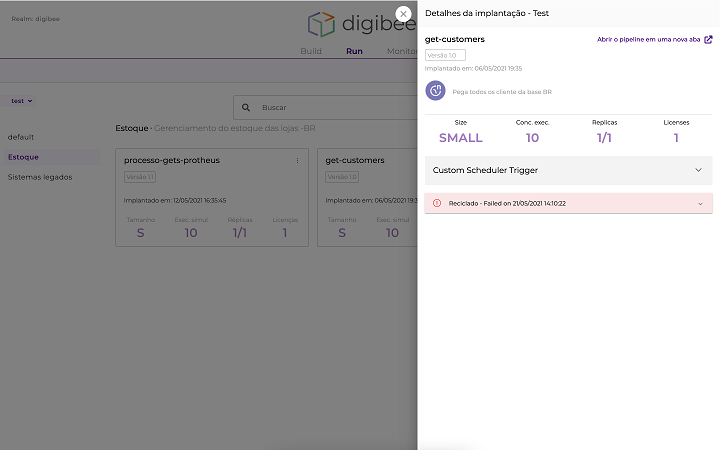The image size is (721, 450).
Task: Expand the Custom Scheduler Trigger section
Action: pos(698,170)
